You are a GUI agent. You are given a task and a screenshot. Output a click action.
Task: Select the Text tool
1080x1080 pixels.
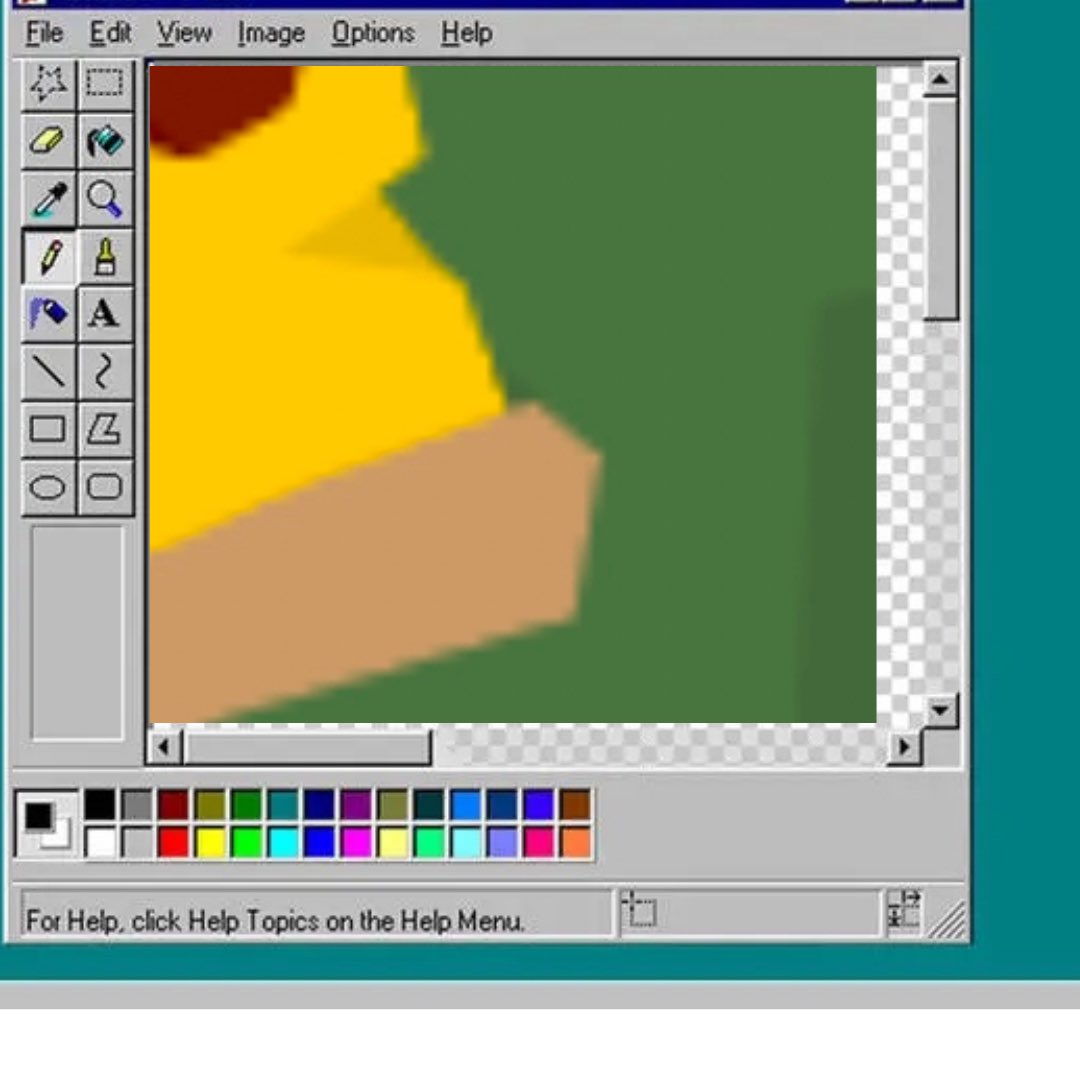pos(105,314)
